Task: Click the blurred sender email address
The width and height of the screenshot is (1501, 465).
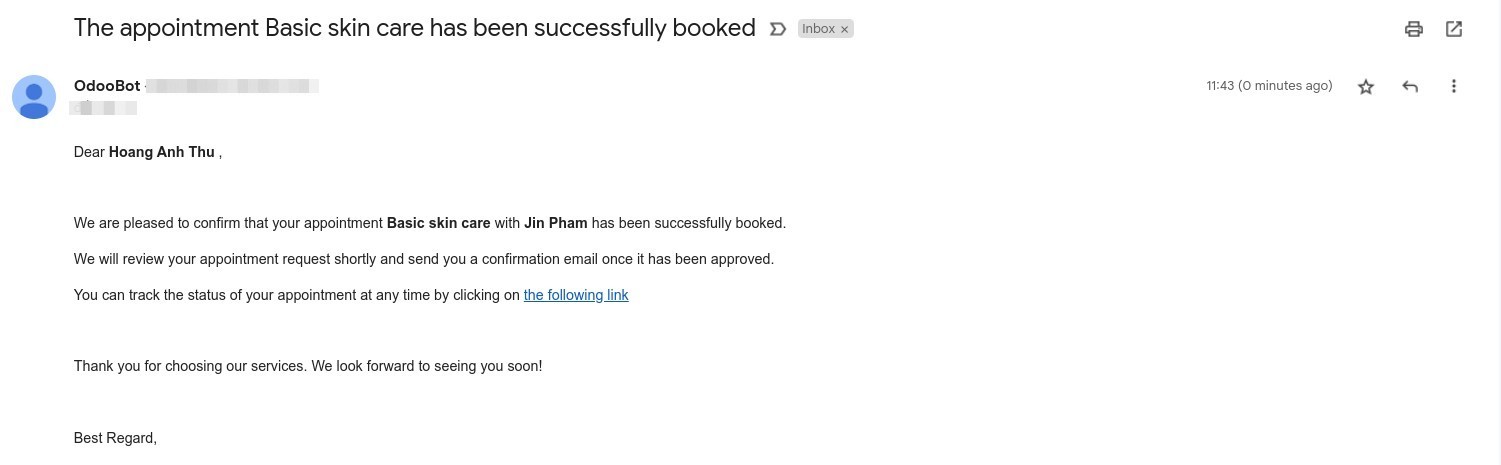Action: tap(233, 86)
